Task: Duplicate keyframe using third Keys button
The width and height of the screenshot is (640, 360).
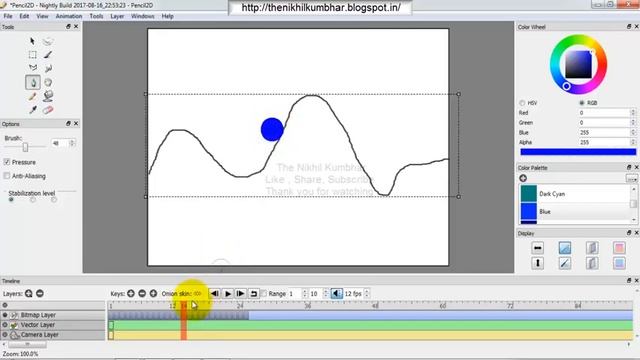Action: [153, 293]
